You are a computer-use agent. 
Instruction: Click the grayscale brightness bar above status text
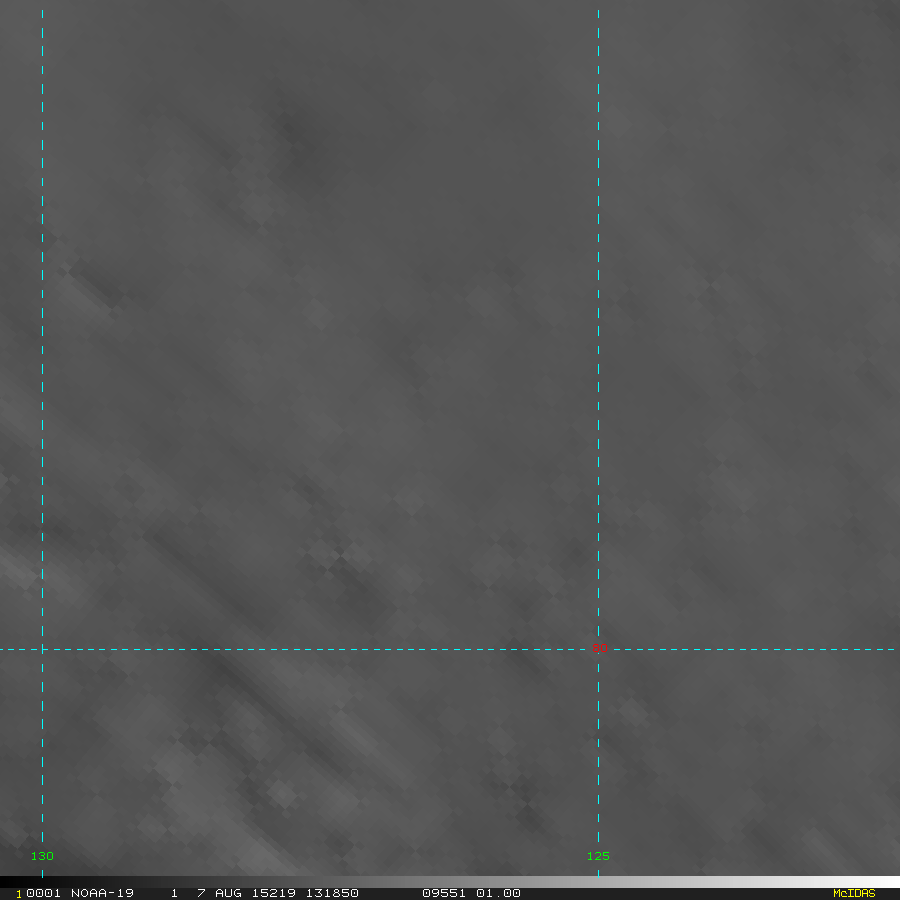450,882
